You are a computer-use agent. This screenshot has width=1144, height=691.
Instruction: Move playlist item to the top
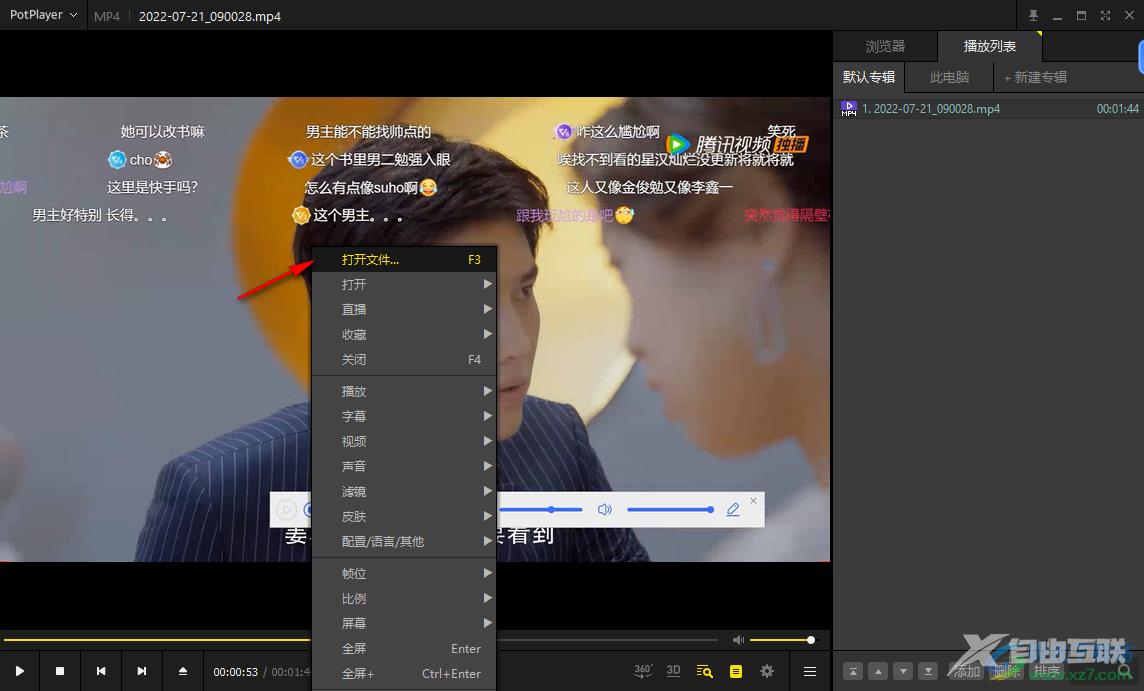tap(853, 671)
